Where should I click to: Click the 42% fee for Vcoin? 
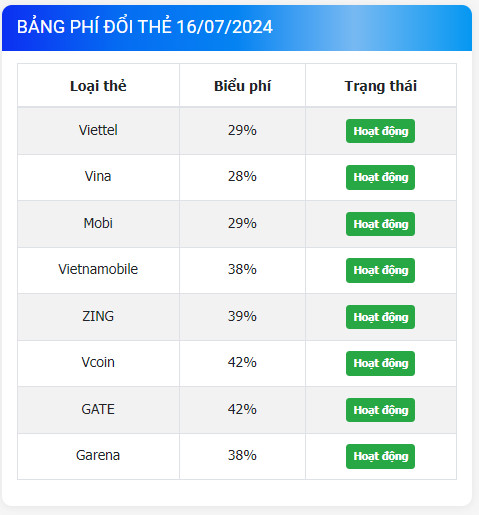pyautogui.click(x=242, y=362)
